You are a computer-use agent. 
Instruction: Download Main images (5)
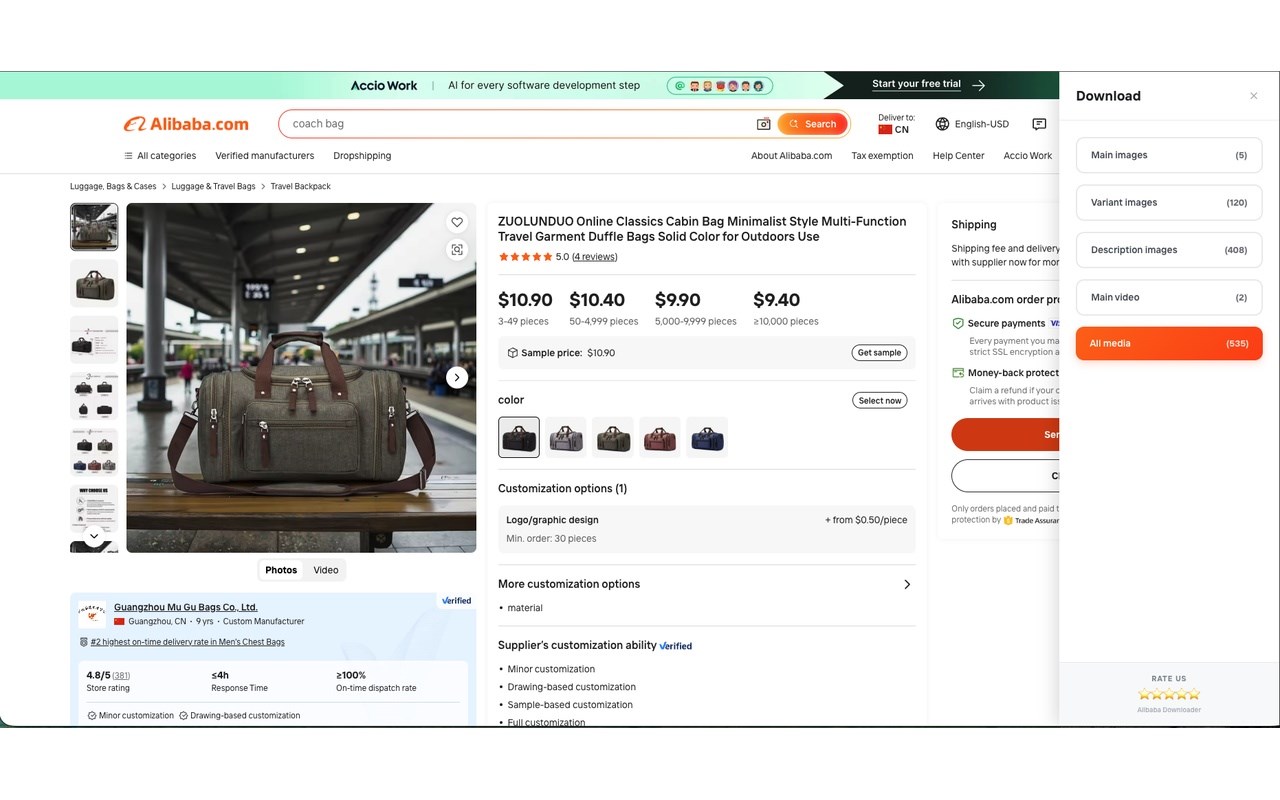pos(1169,155)
